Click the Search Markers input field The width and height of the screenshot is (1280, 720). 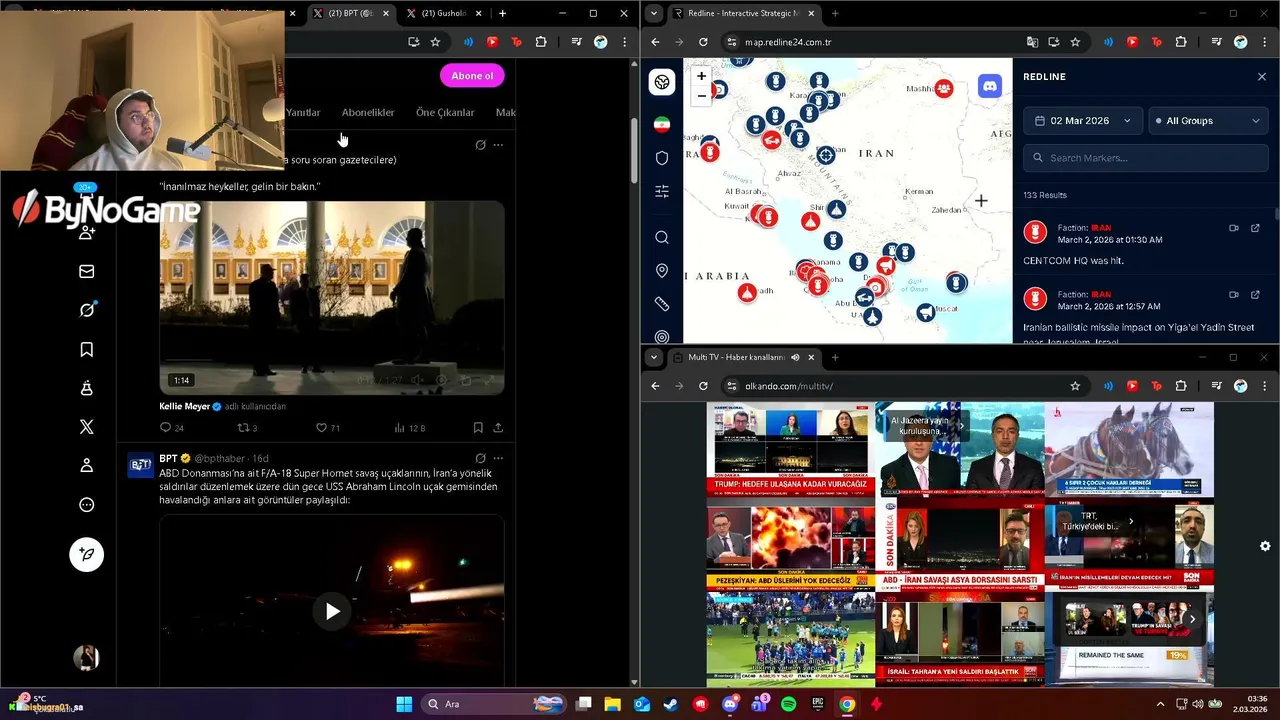coord(1146,158)
